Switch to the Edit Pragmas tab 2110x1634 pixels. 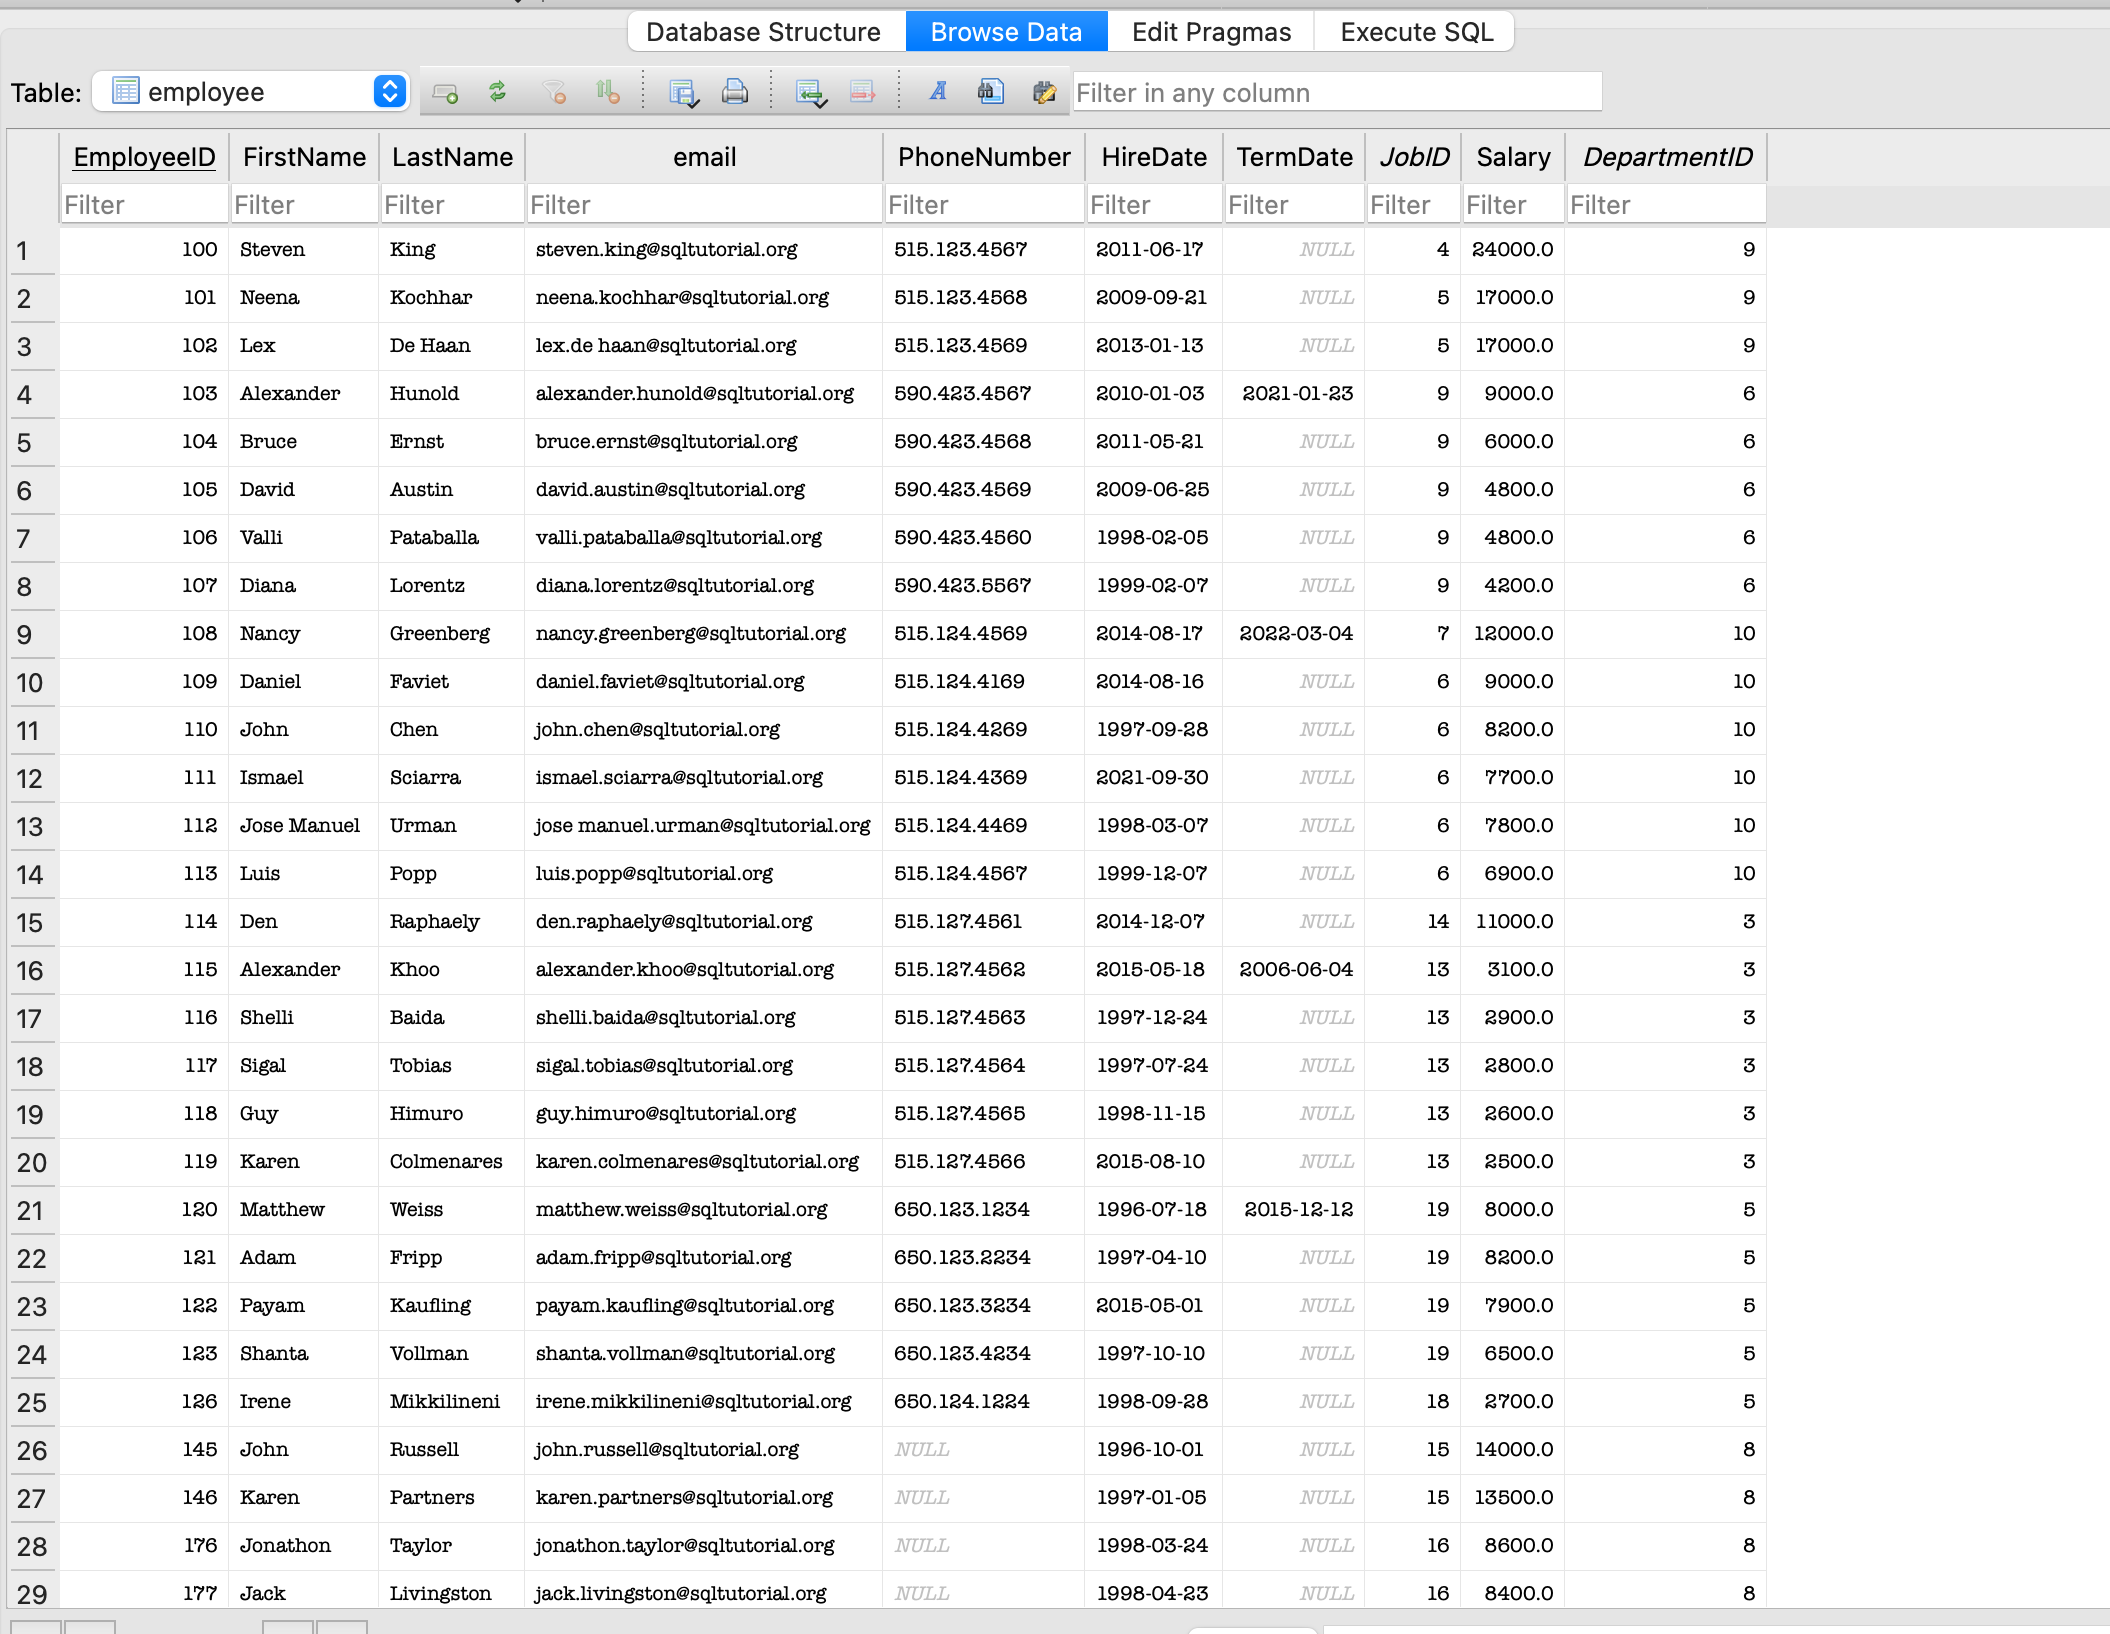coord(1211,32)
